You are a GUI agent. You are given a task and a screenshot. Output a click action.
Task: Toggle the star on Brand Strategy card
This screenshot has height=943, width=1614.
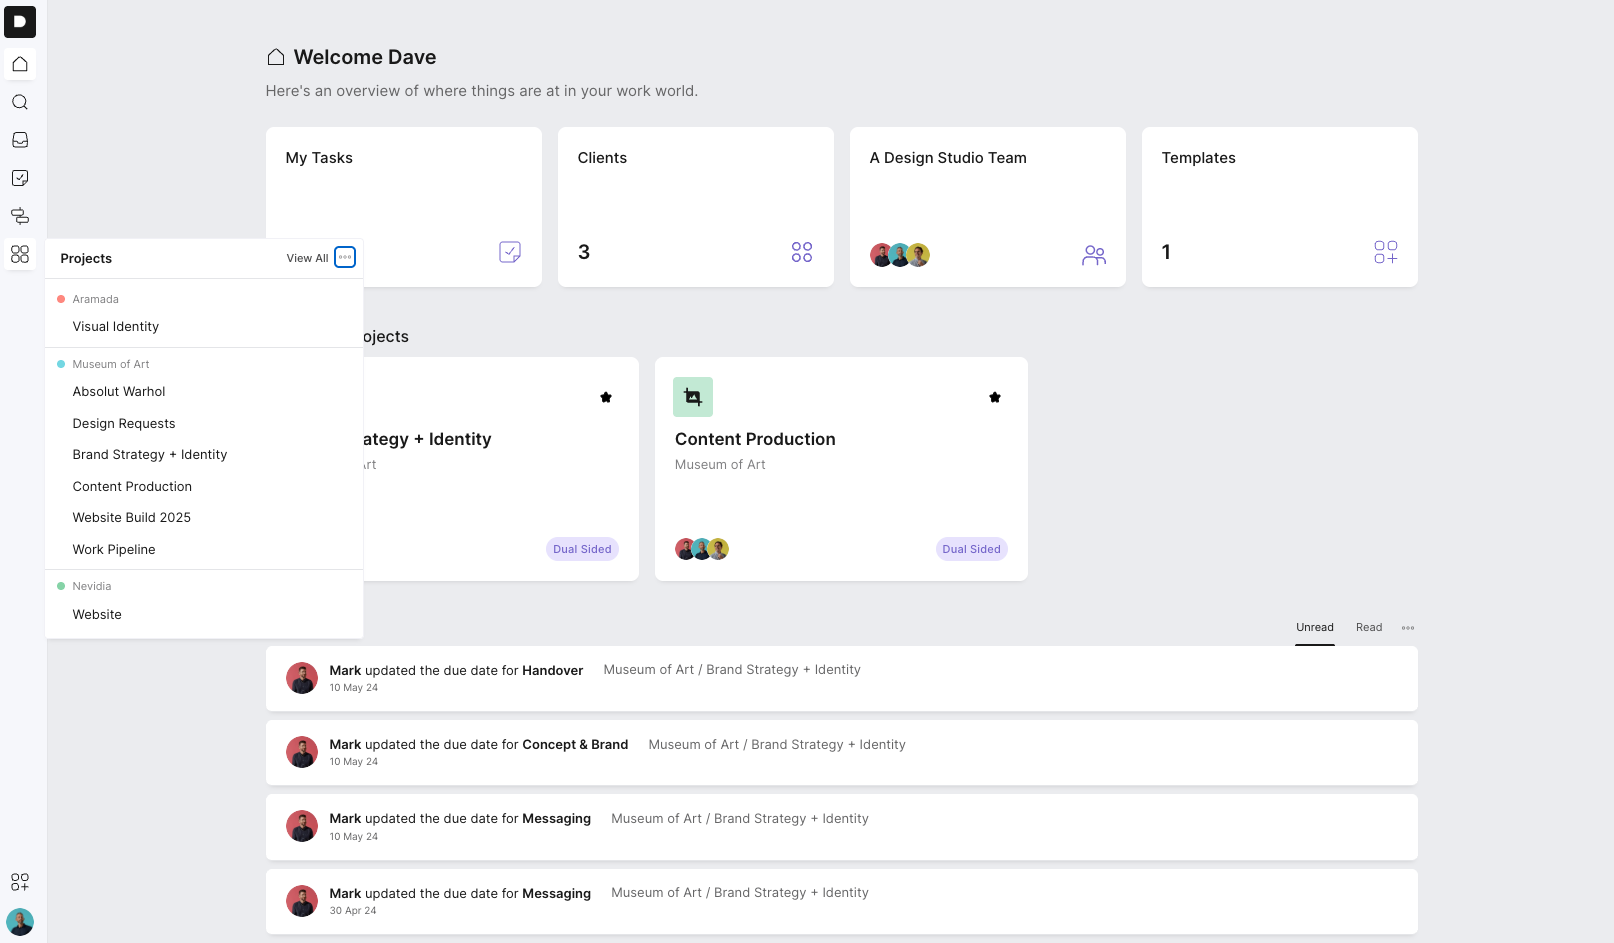pyautogui.click(x=606, y=397)
